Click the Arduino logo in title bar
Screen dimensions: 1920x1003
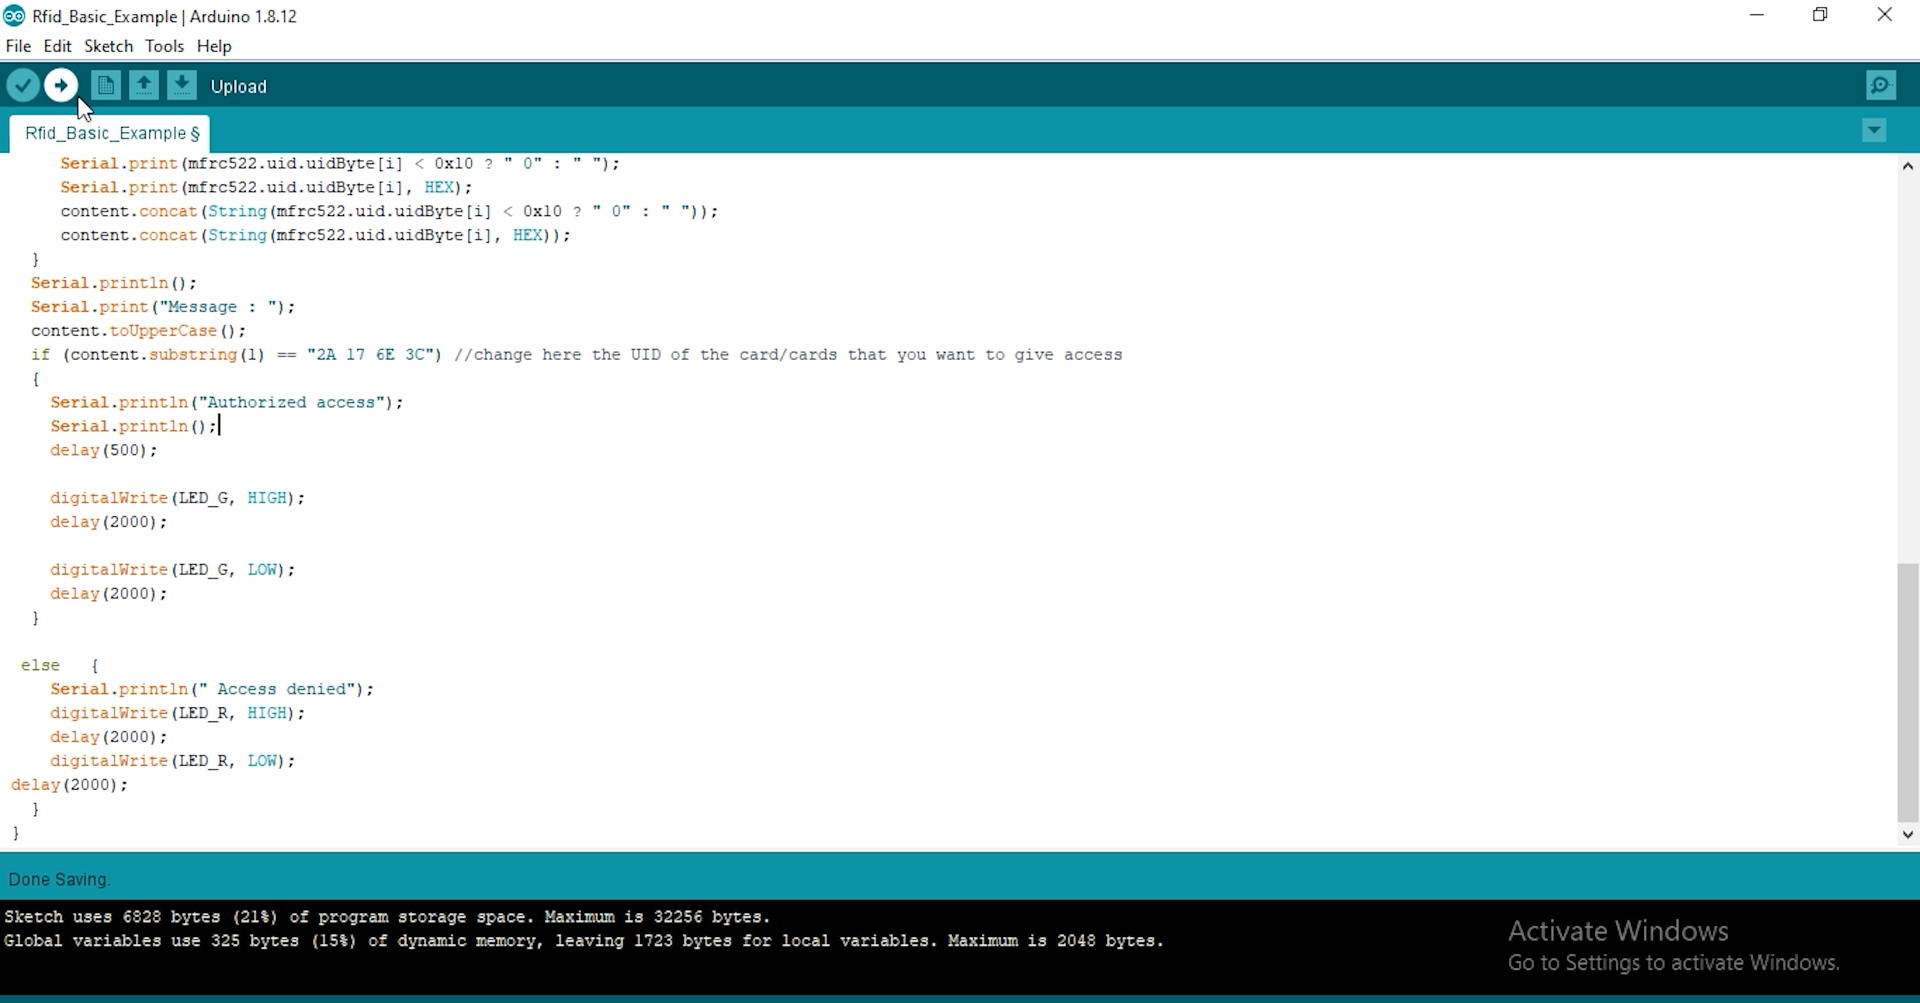[x=14, y=16]
